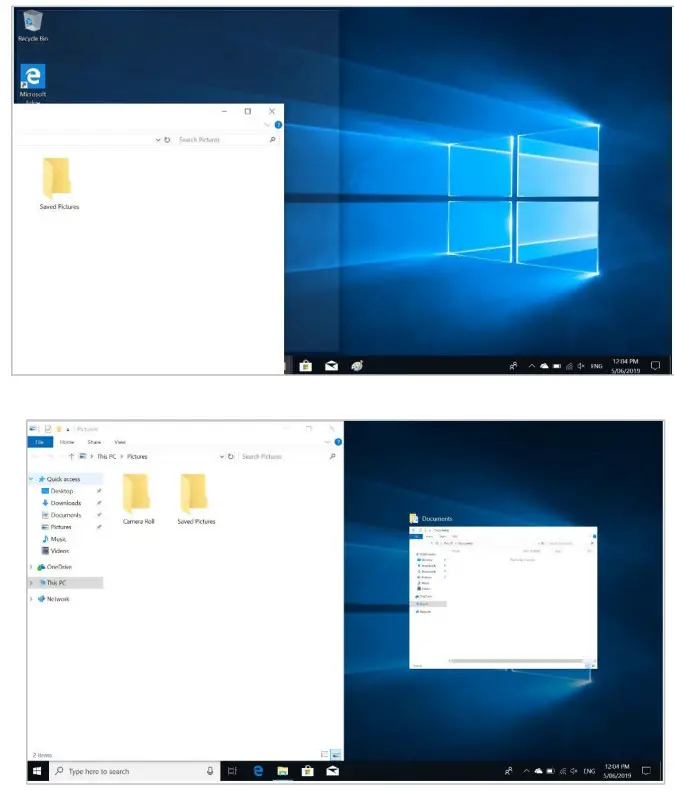Select Quick access in the navigation pane
Screen dimensions: 674x796
[x=63, y=479]
